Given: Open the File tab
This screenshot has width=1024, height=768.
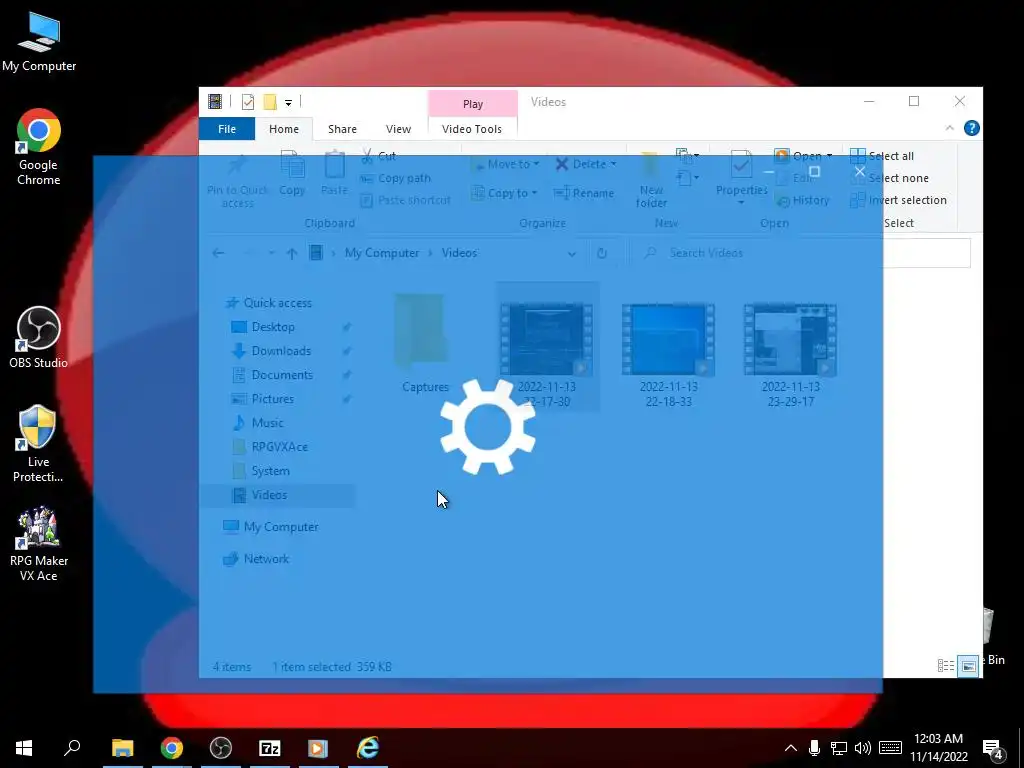Looking at the screenshot, I should [227, 129].
